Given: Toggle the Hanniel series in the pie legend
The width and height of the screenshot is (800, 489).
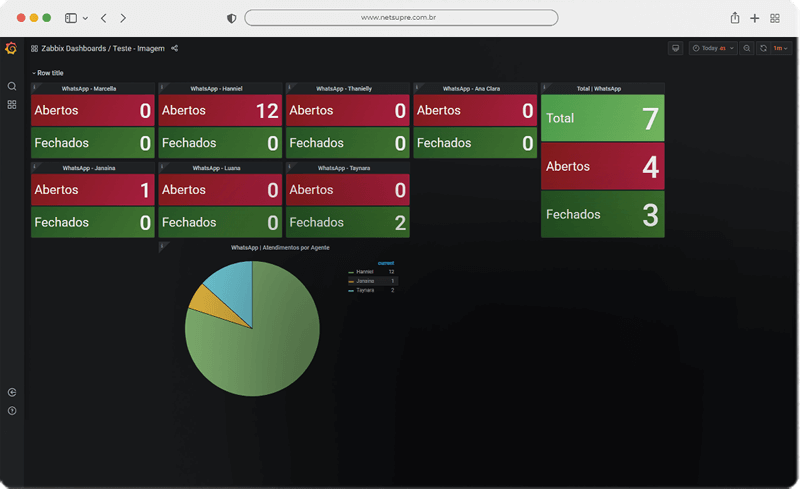Looking at the screenshot, I should tap(363, 272).
